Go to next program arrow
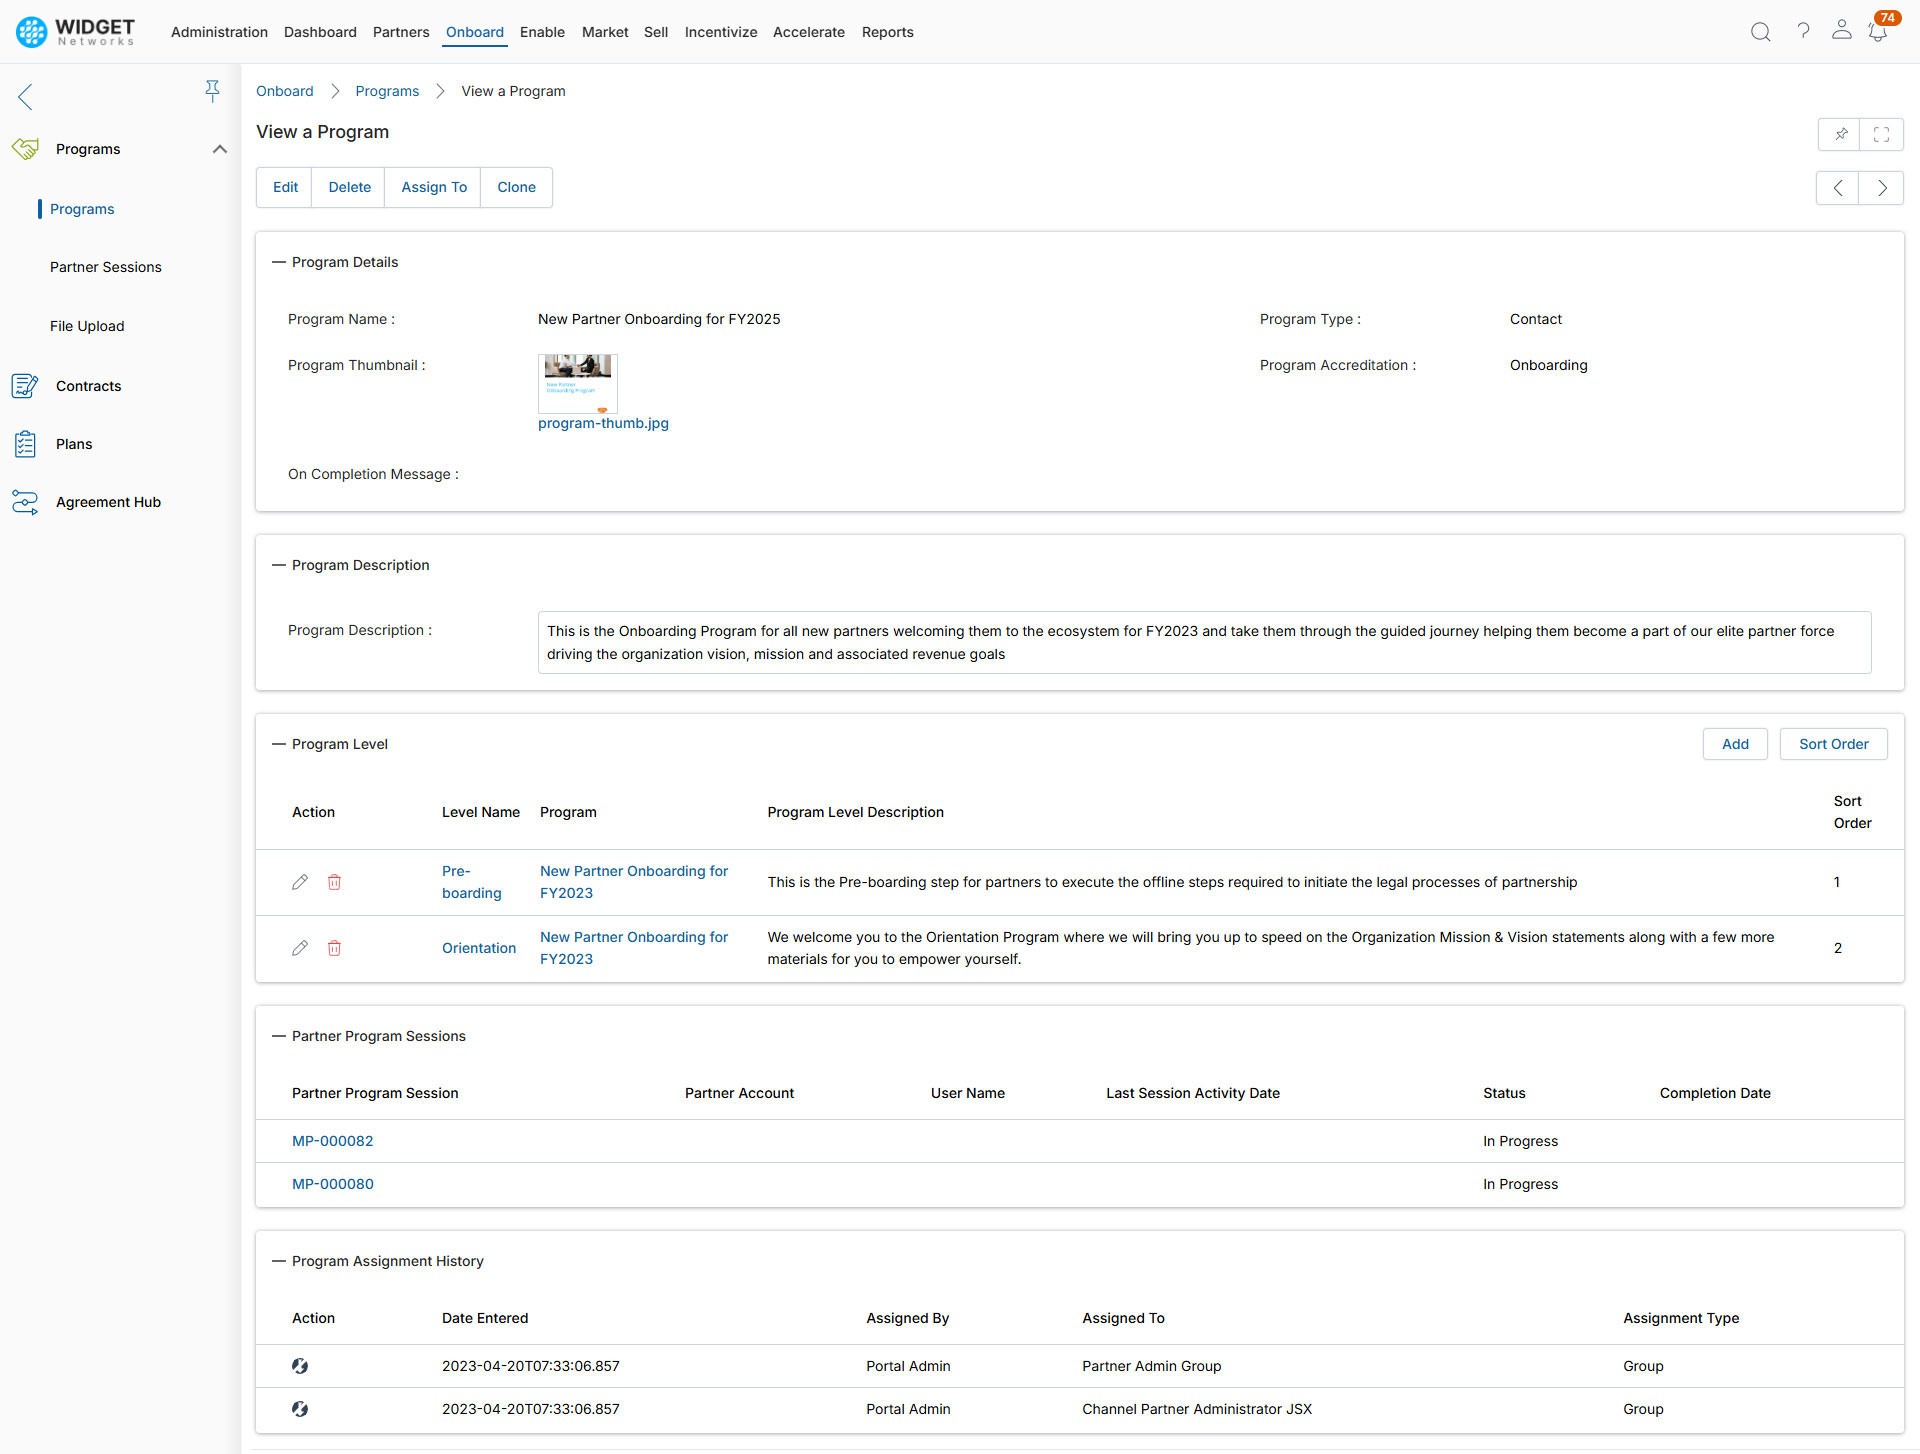1920x1454 pixels. [x=1881, y=188]
